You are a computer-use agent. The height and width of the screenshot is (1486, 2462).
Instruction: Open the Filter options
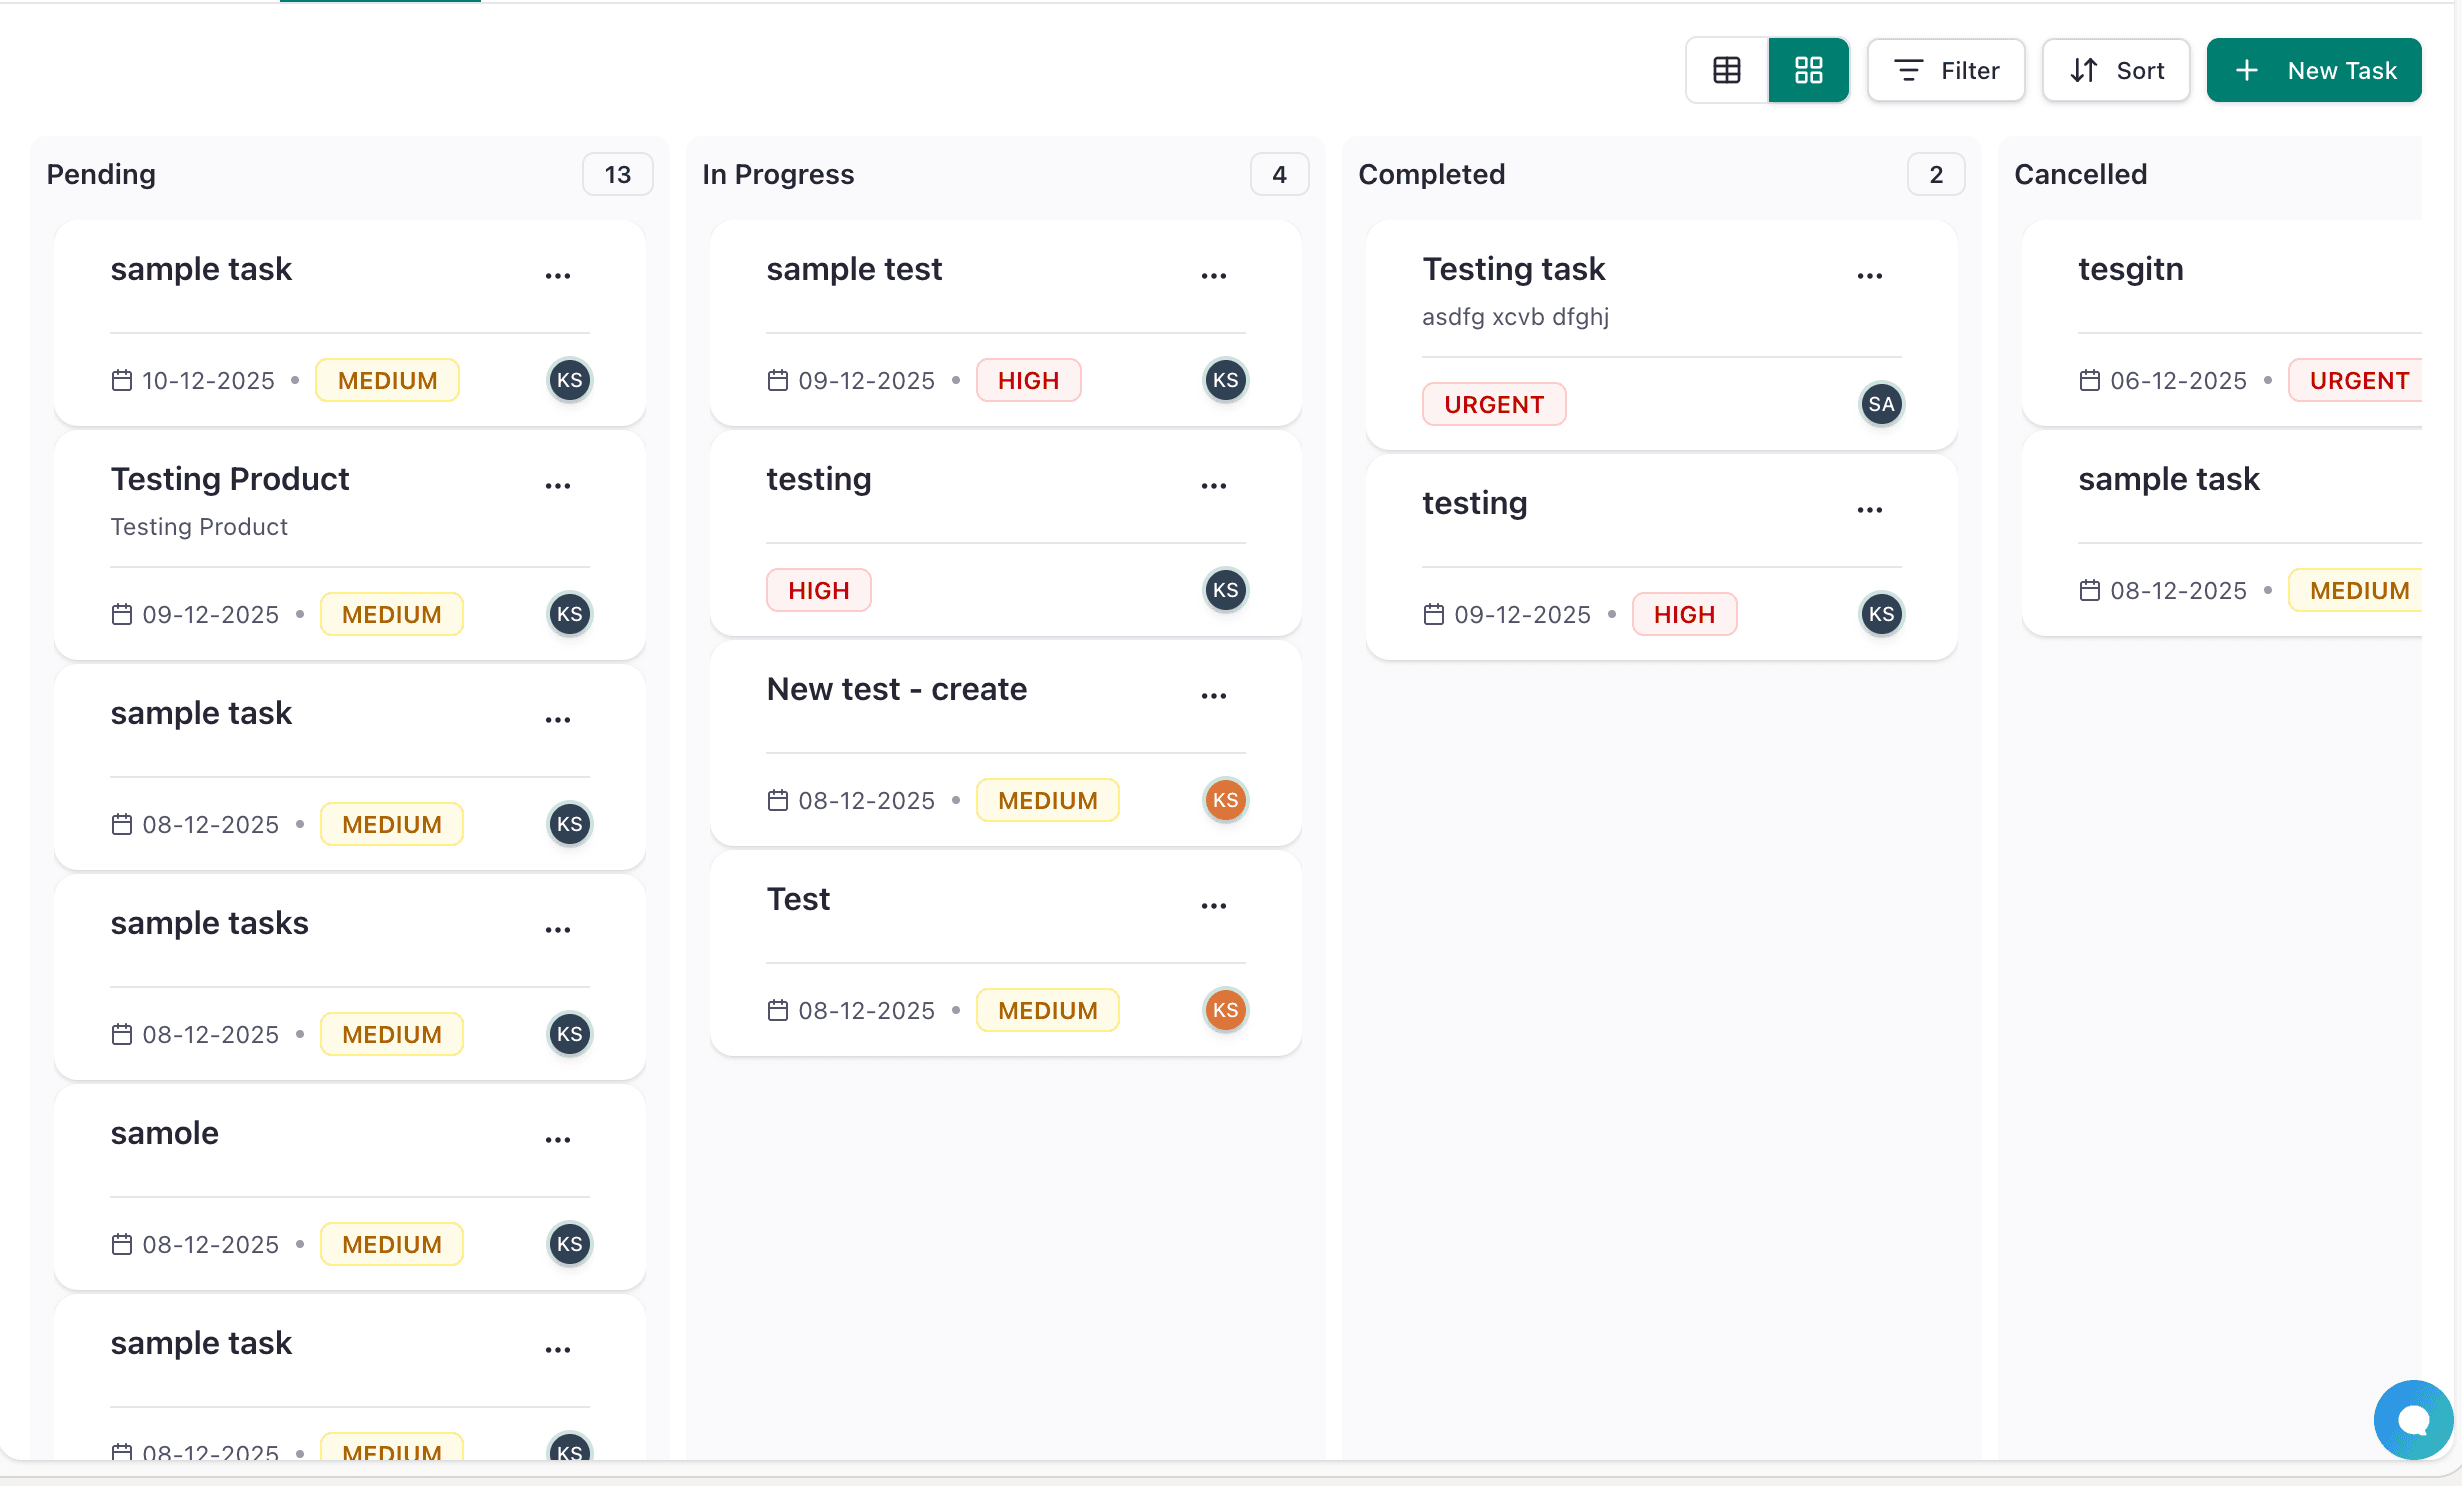[1946, 70]
